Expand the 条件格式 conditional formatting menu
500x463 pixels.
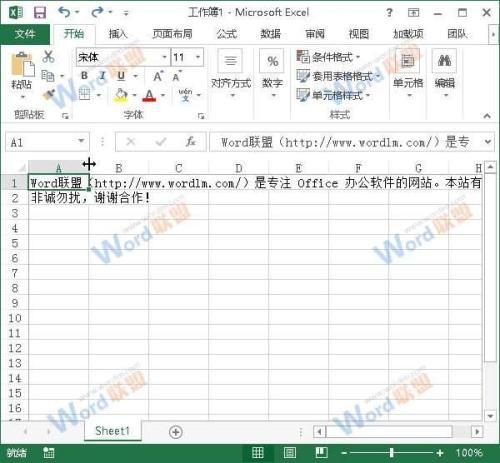[329, 57]
